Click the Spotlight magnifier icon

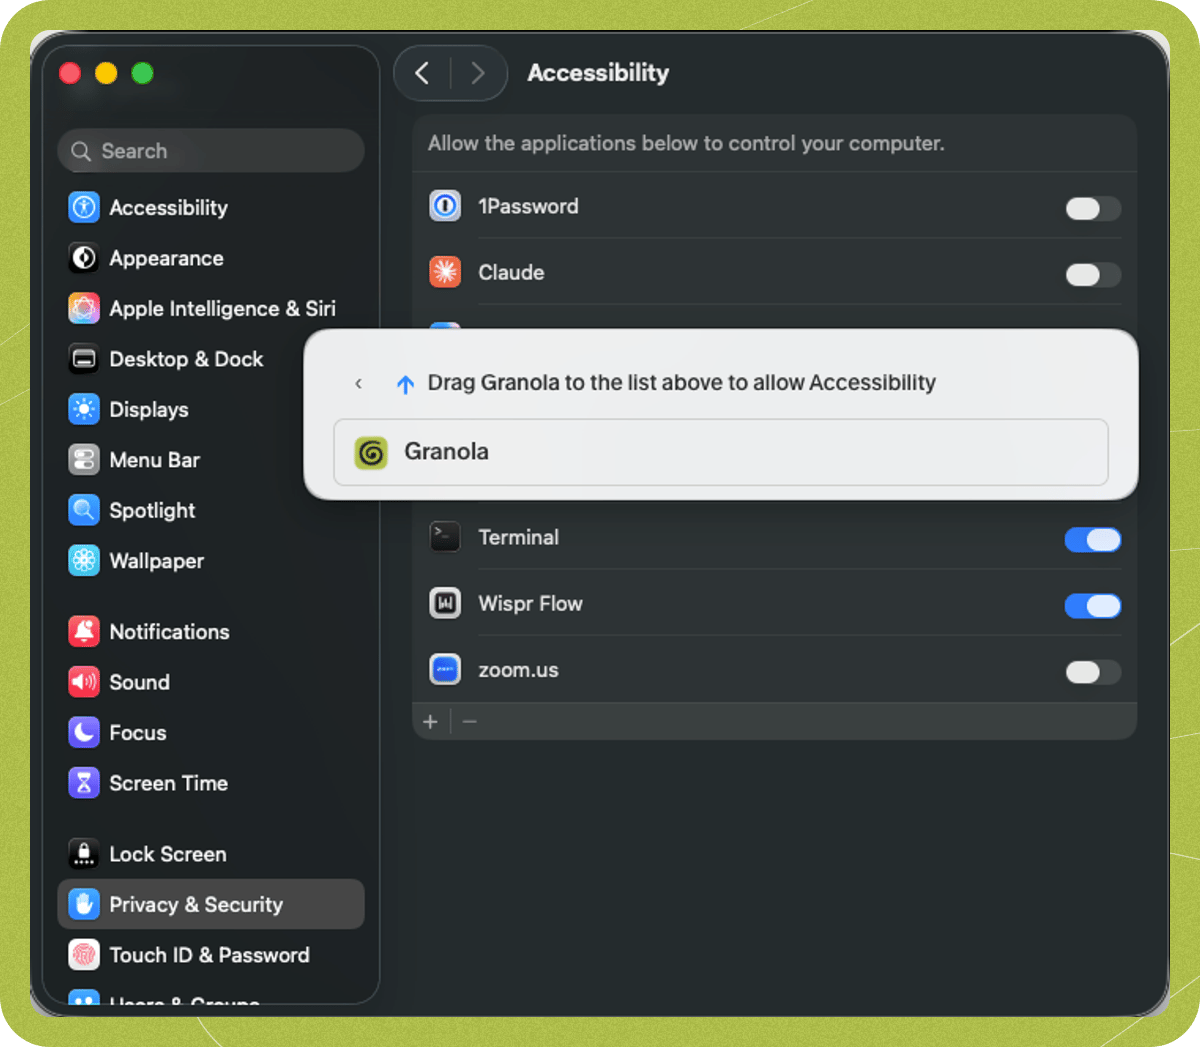[84, 510]
